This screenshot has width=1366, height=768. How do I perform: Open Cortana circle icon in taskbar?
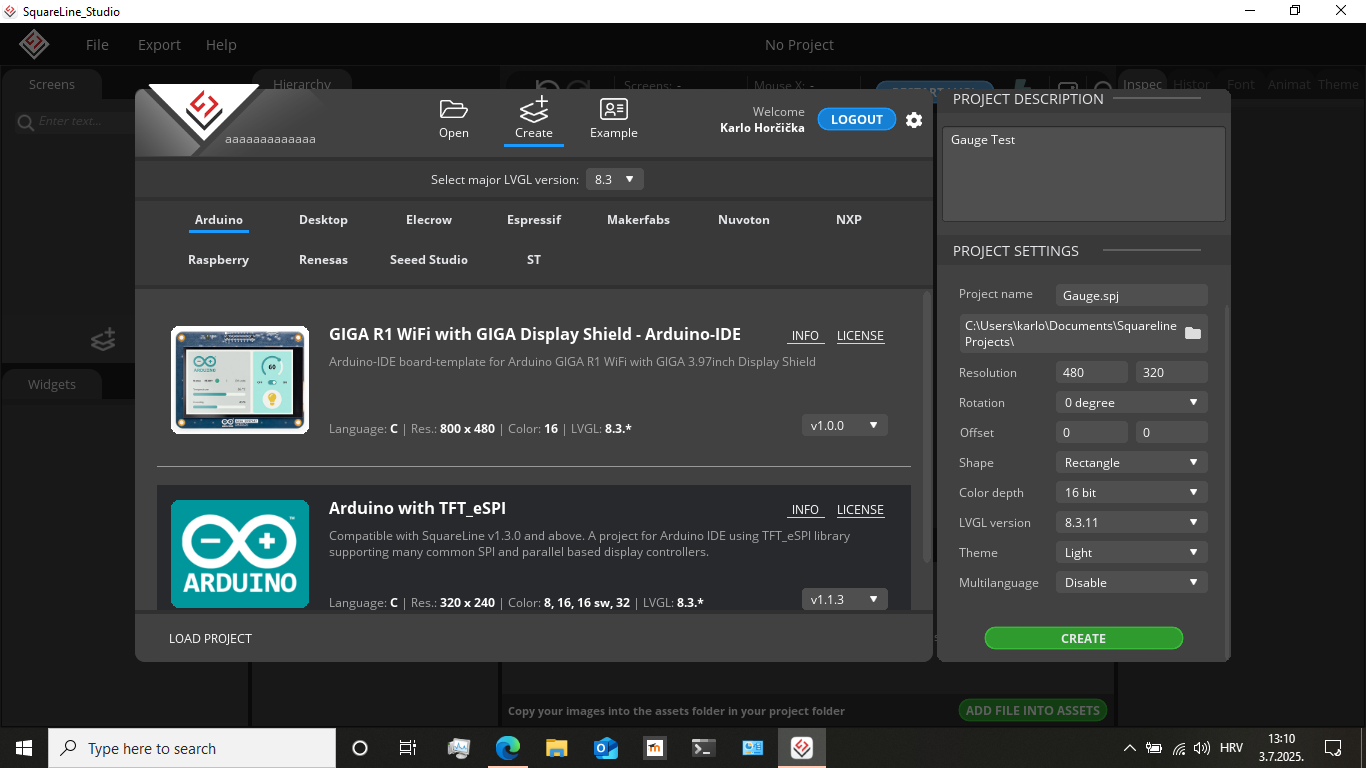point(360,748)
